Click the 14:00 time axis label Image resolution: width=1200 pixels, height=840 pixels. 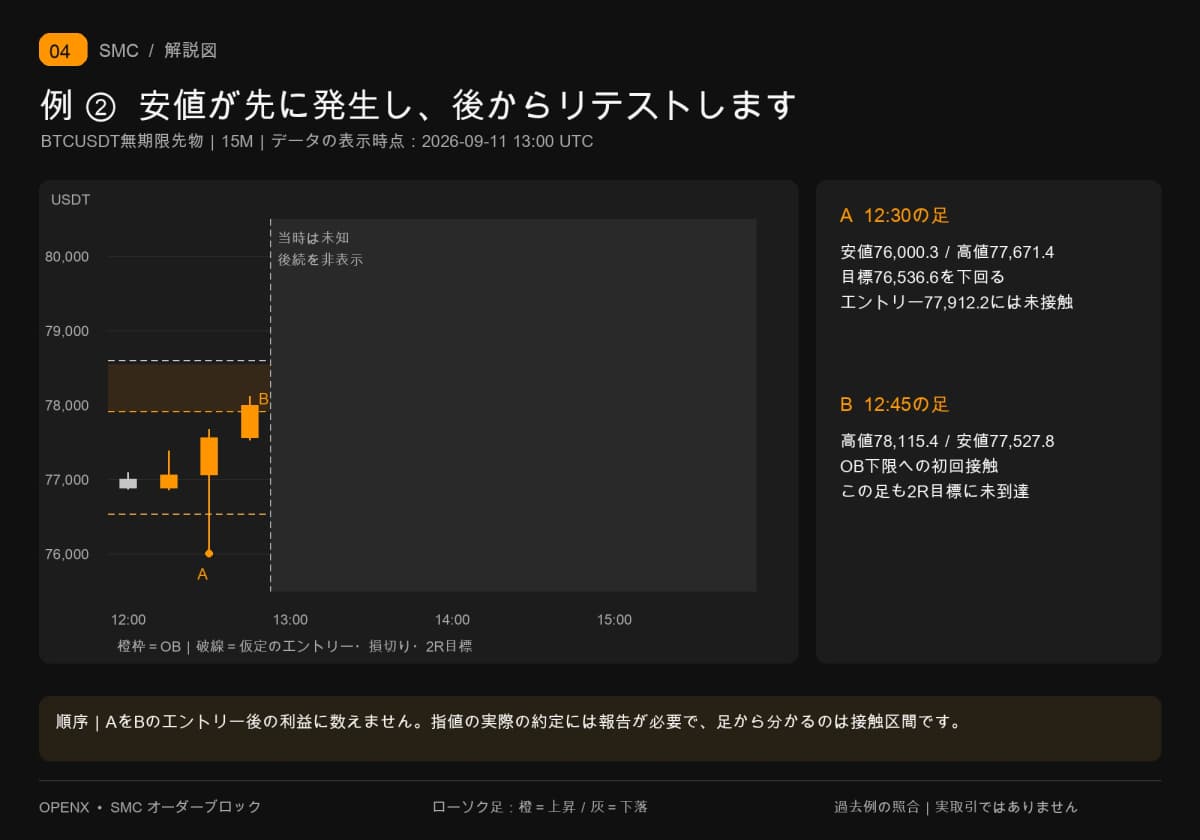[452, 620]
